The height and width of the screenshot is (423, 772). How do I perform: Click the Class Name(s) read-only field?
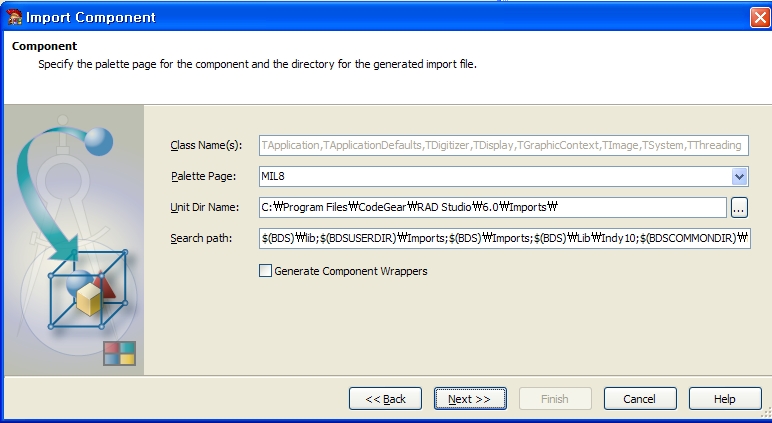503,146
